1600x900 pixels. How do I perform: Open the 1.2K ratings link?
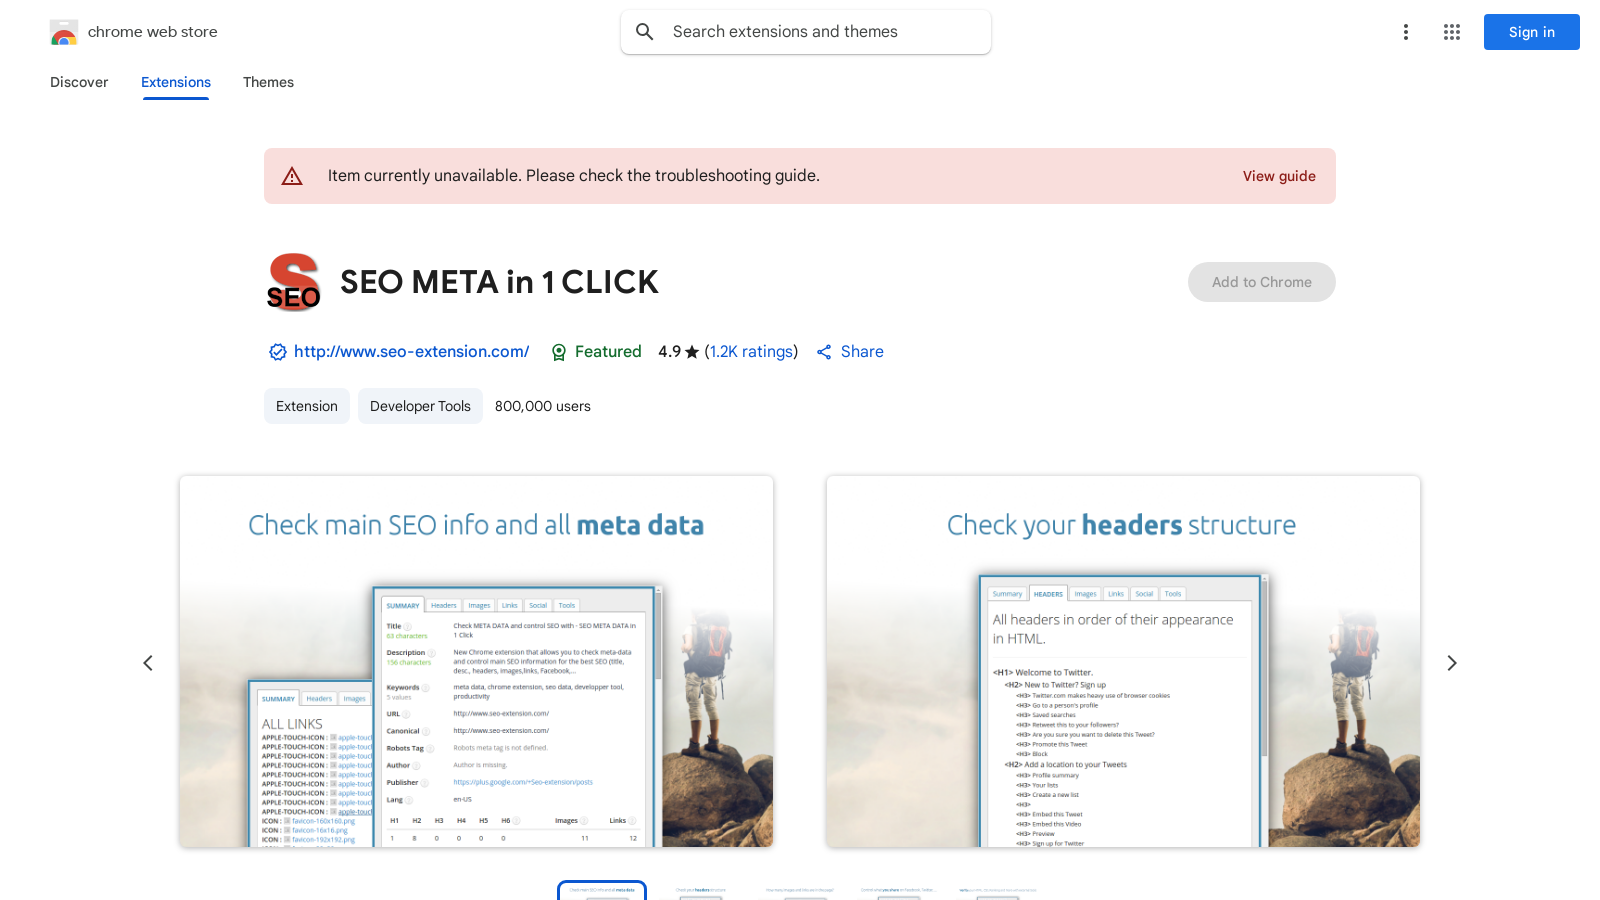coord(751,352)
